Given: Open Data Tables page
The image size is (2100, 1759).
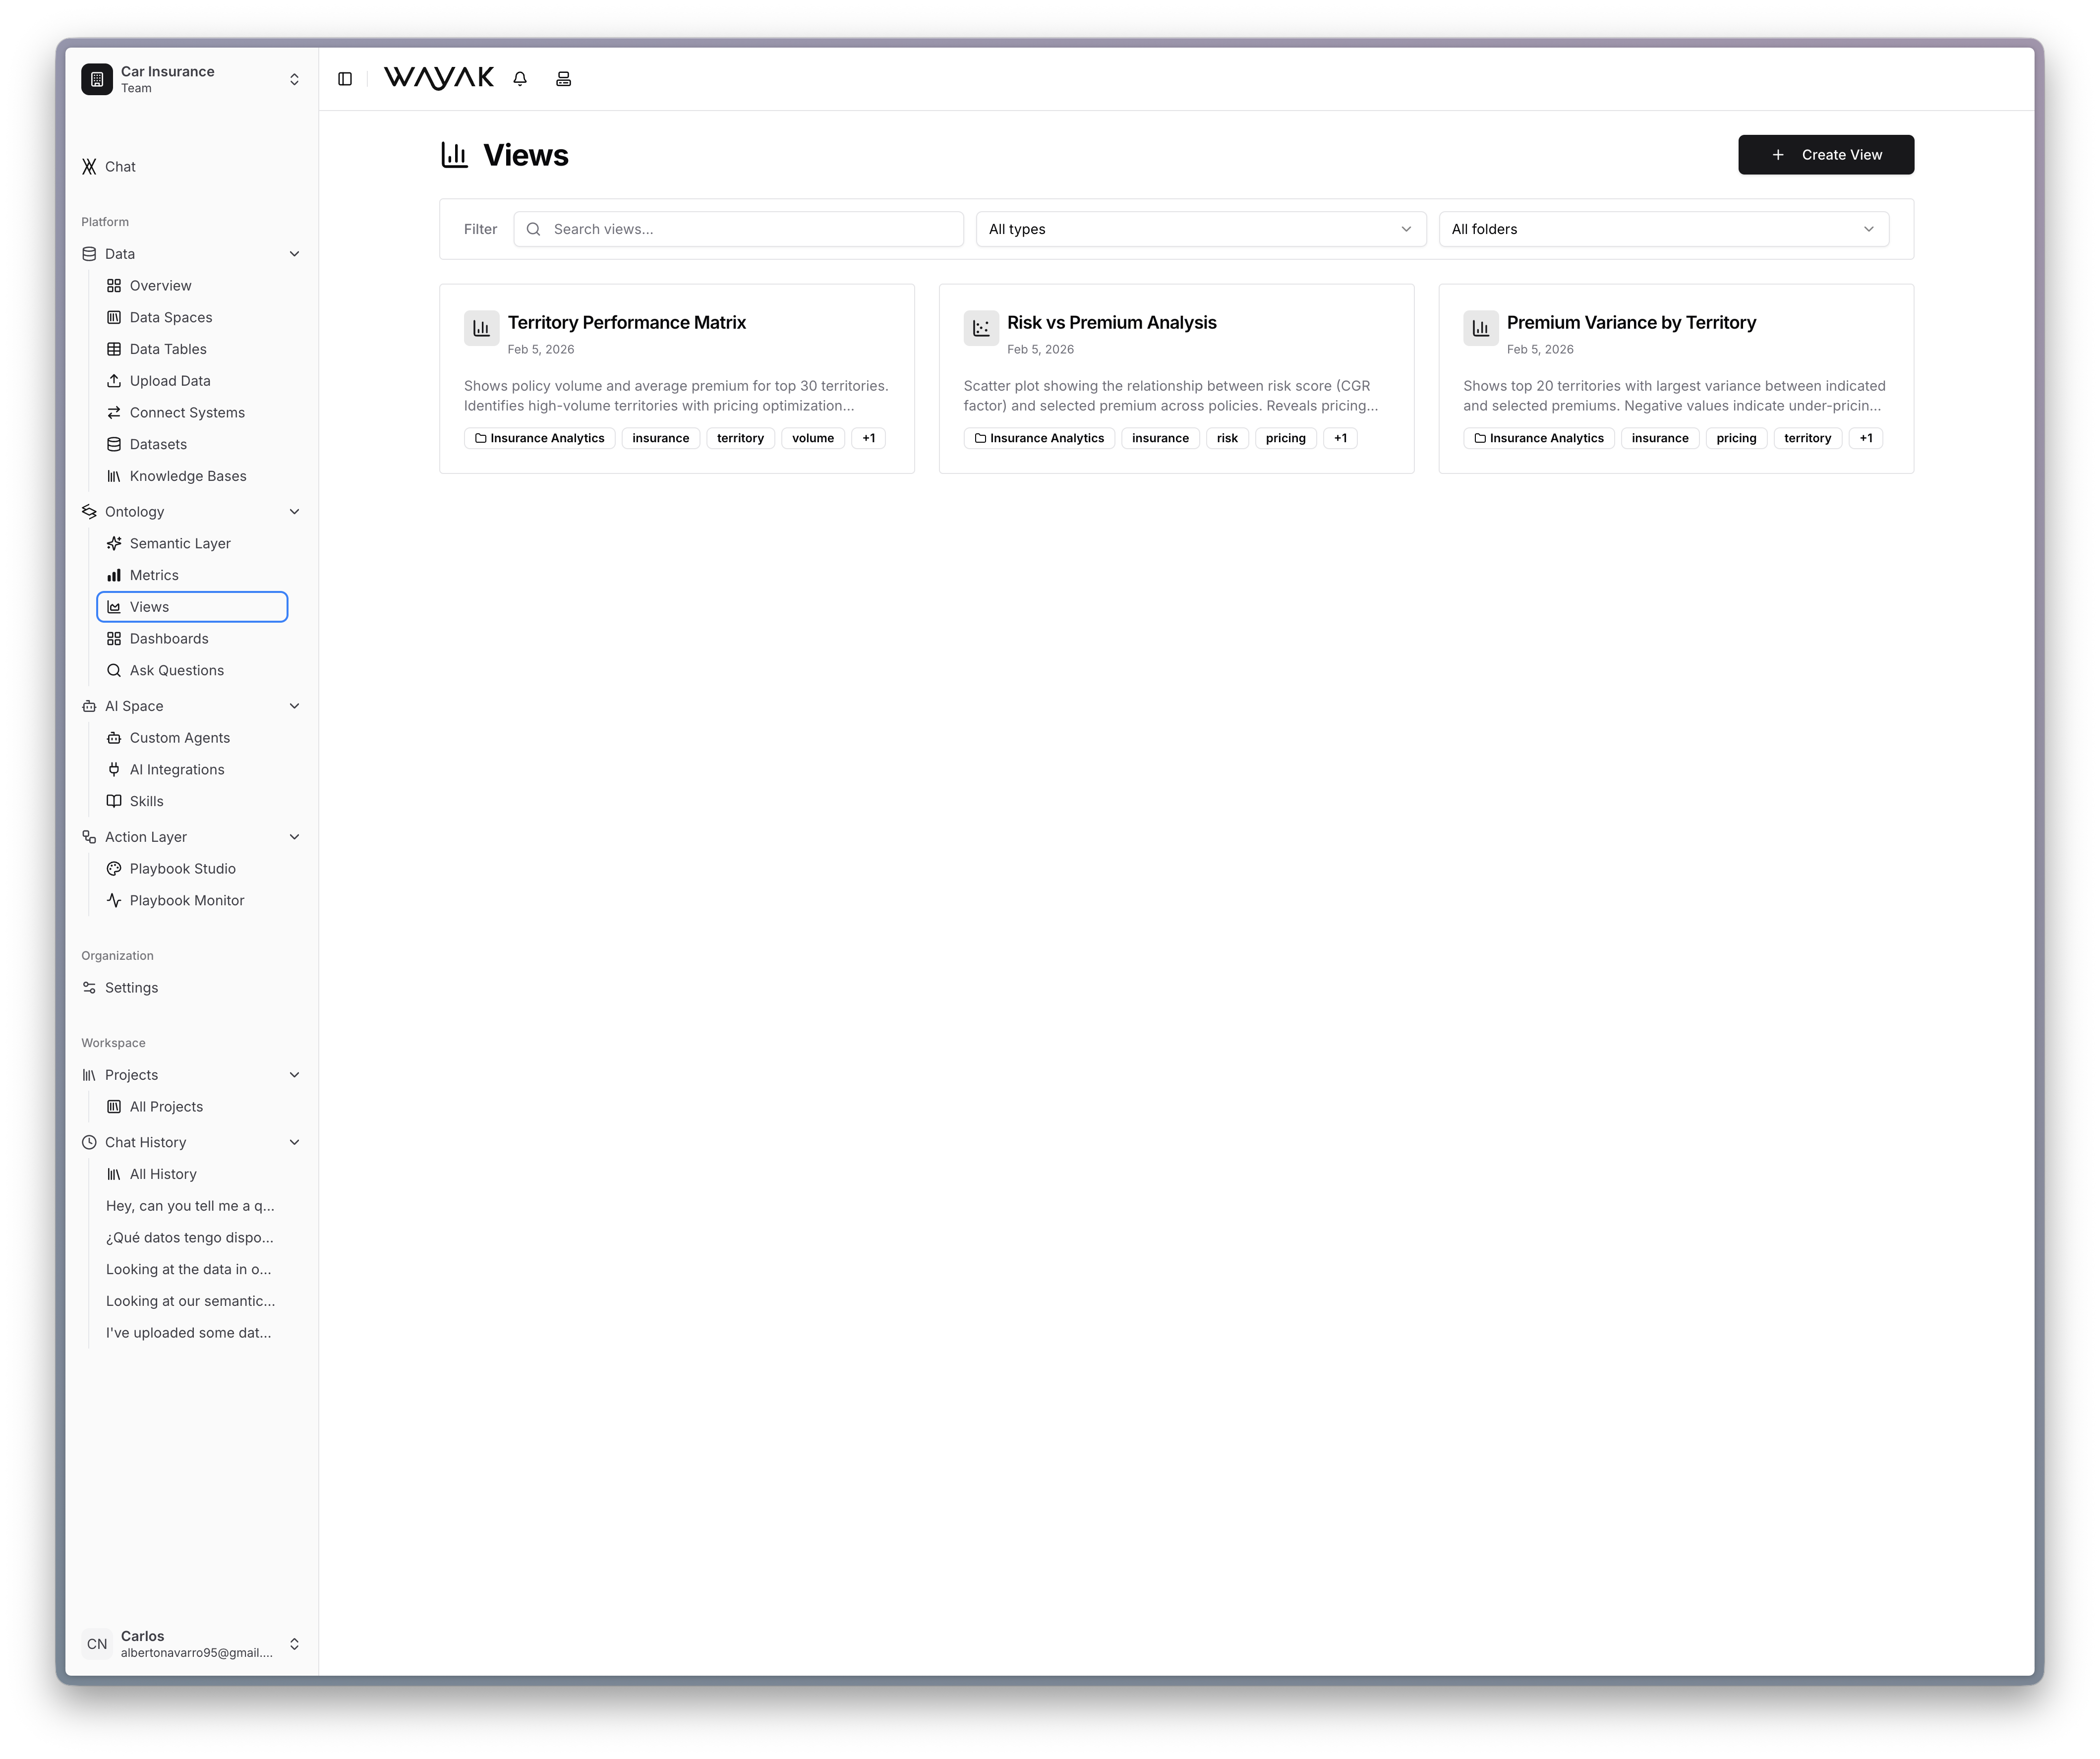Looking at the screenshot, I should point(168,349).
